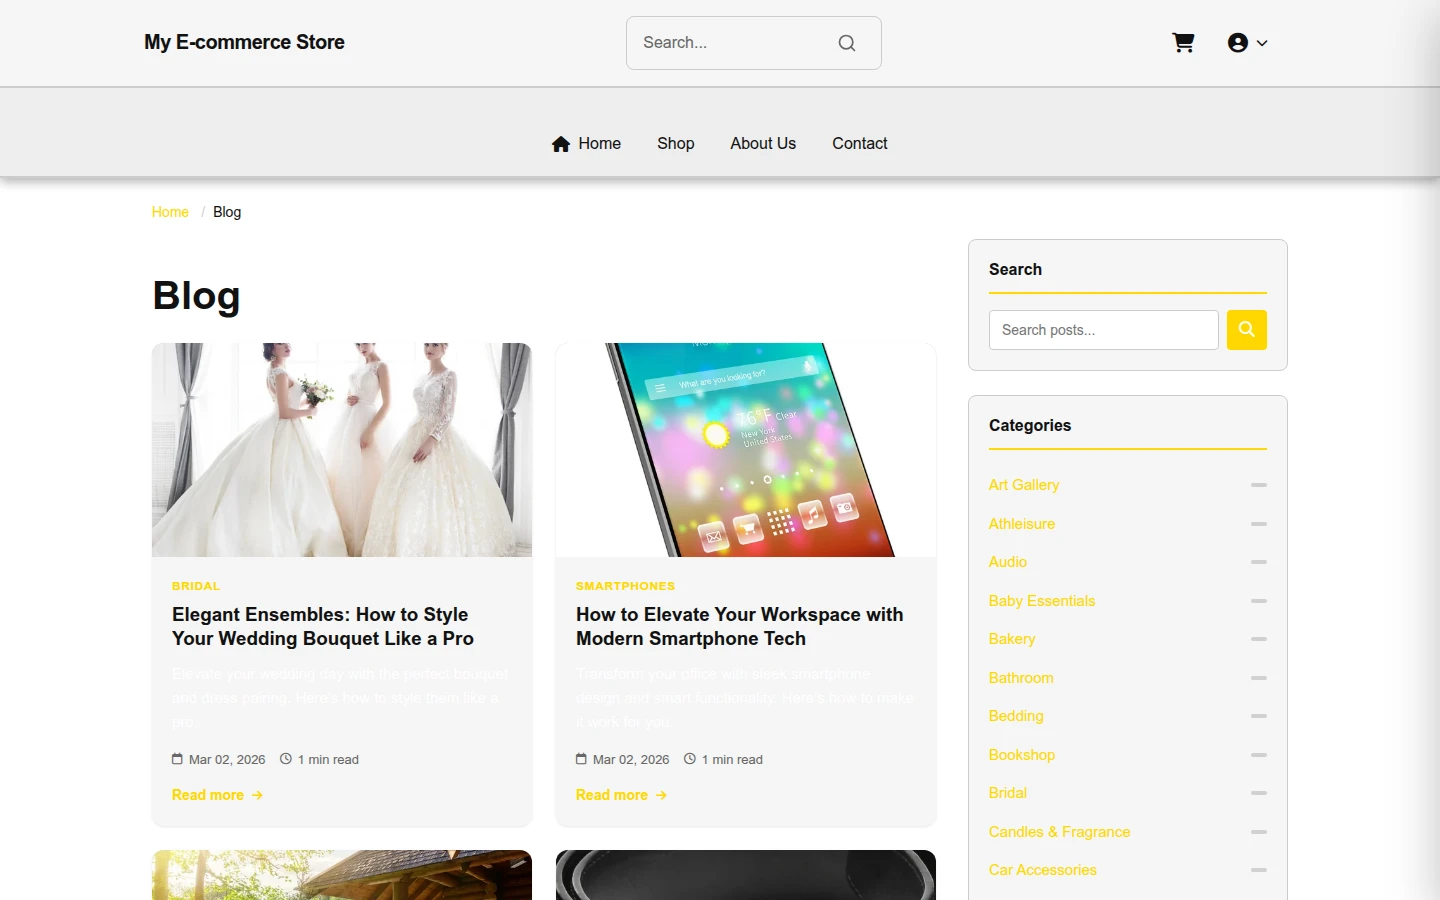Click the yellow search posts button
Viewport: 1440px width, 900px height.
coord(1247,330)
